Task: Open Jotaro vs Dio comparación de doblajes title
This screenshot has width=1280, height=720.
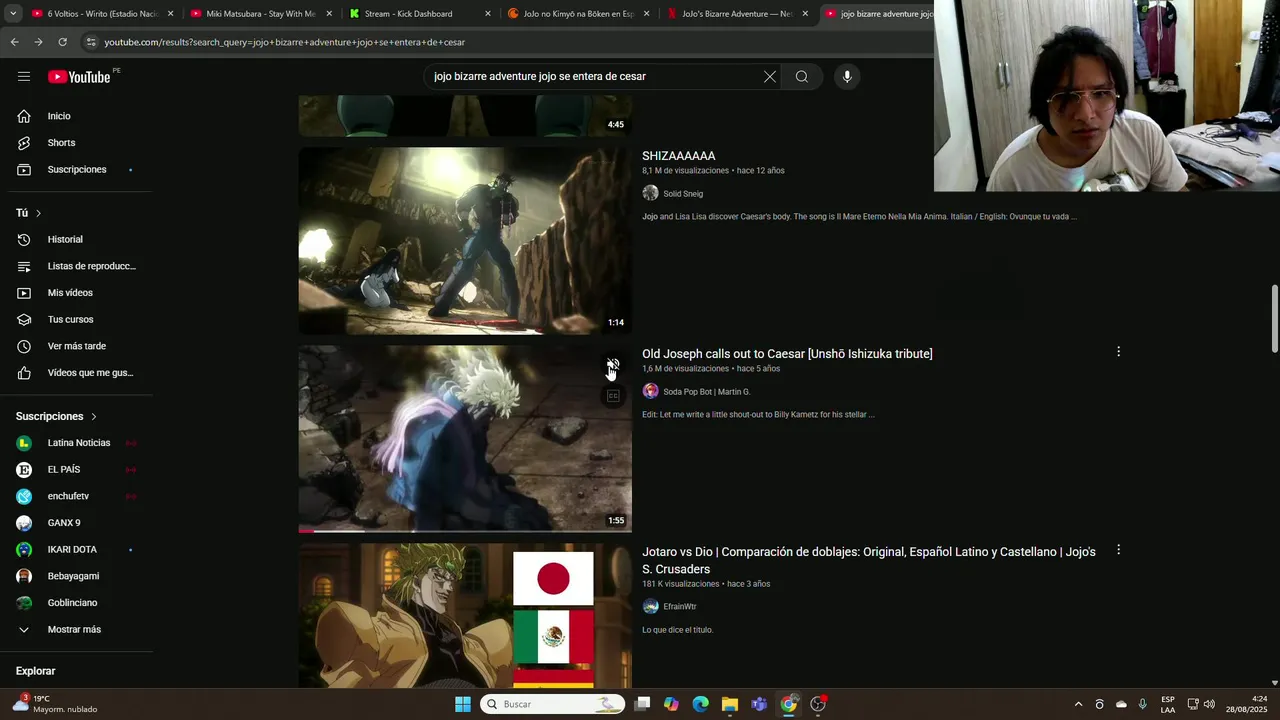Action: [x=869, y=560]
